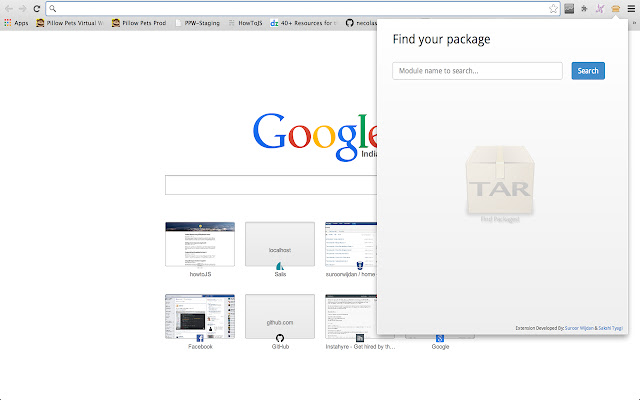The image size is (640, 400).
Task: Open the Chrome hamburger menu
Action: tap(631, 9)
